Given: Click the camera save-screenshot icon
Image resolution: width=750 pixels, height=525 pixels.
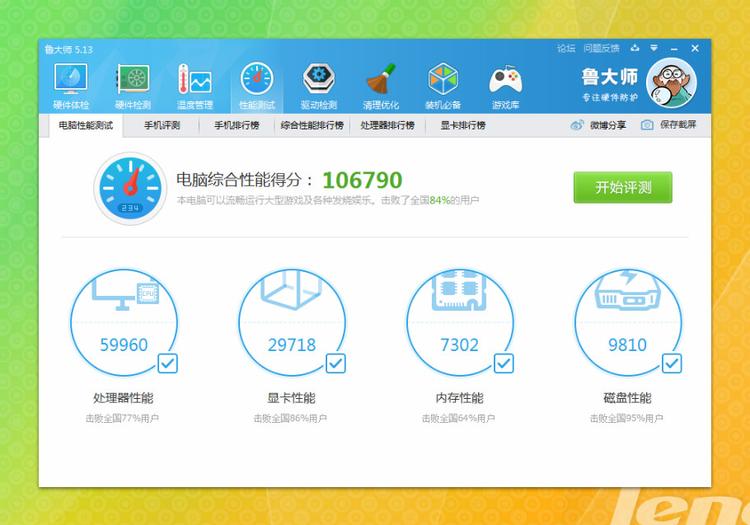Looking at the screenshot, I should (x=647, y=125).
